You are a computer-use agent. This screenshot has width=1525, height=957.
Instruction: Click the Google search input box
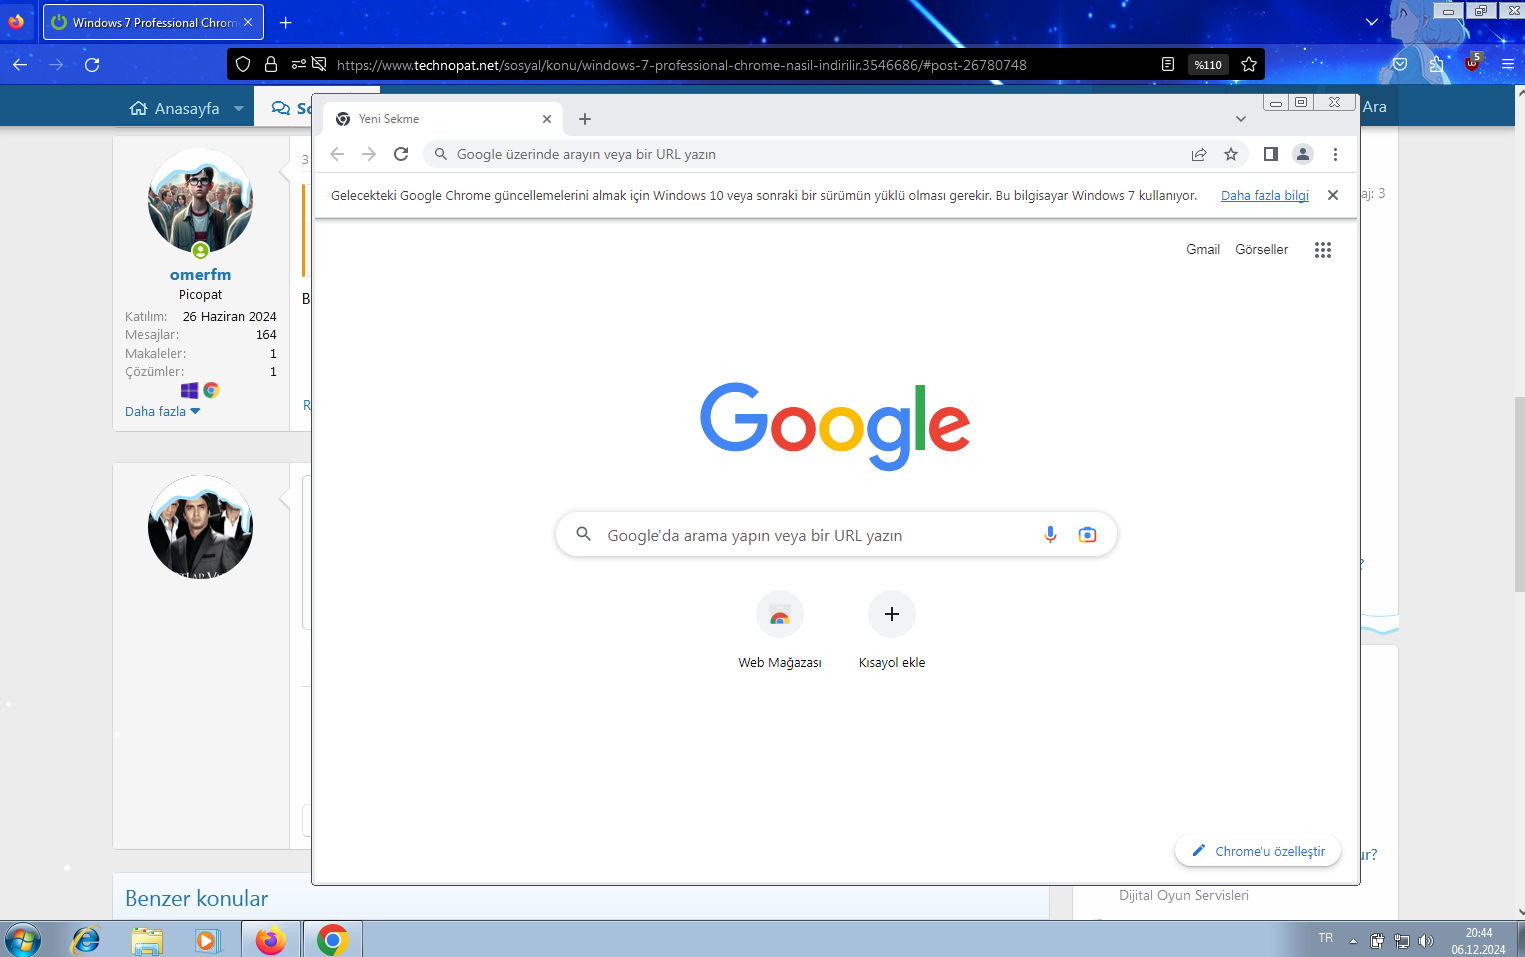(x=836, y=535)
